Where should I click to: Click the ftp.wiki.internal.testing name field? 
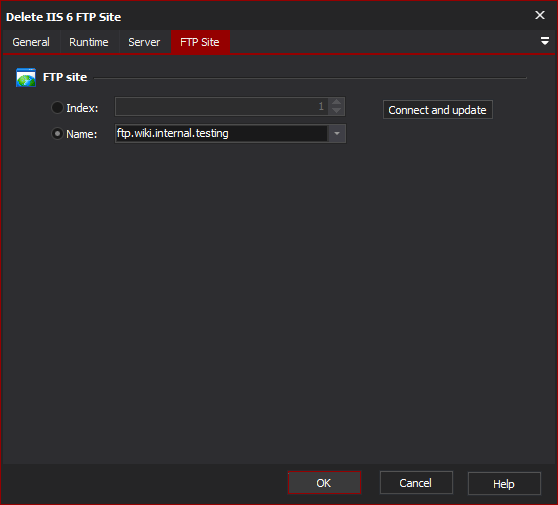pos(221,133)
